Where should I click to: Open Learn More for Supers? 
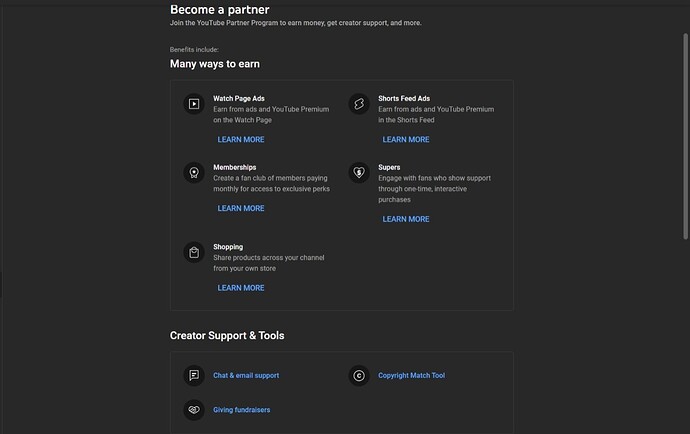[406, 219]
